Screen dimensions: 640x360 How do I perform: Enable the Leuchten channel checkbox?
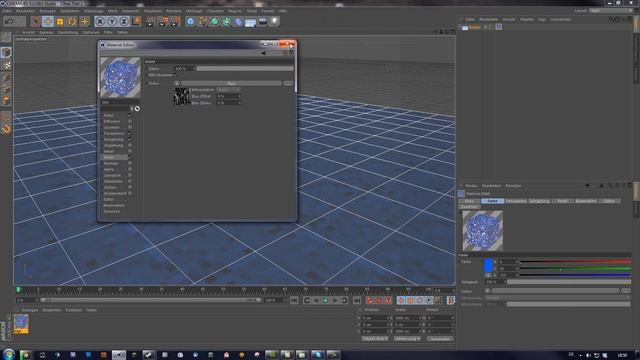[x=130, y=127]
